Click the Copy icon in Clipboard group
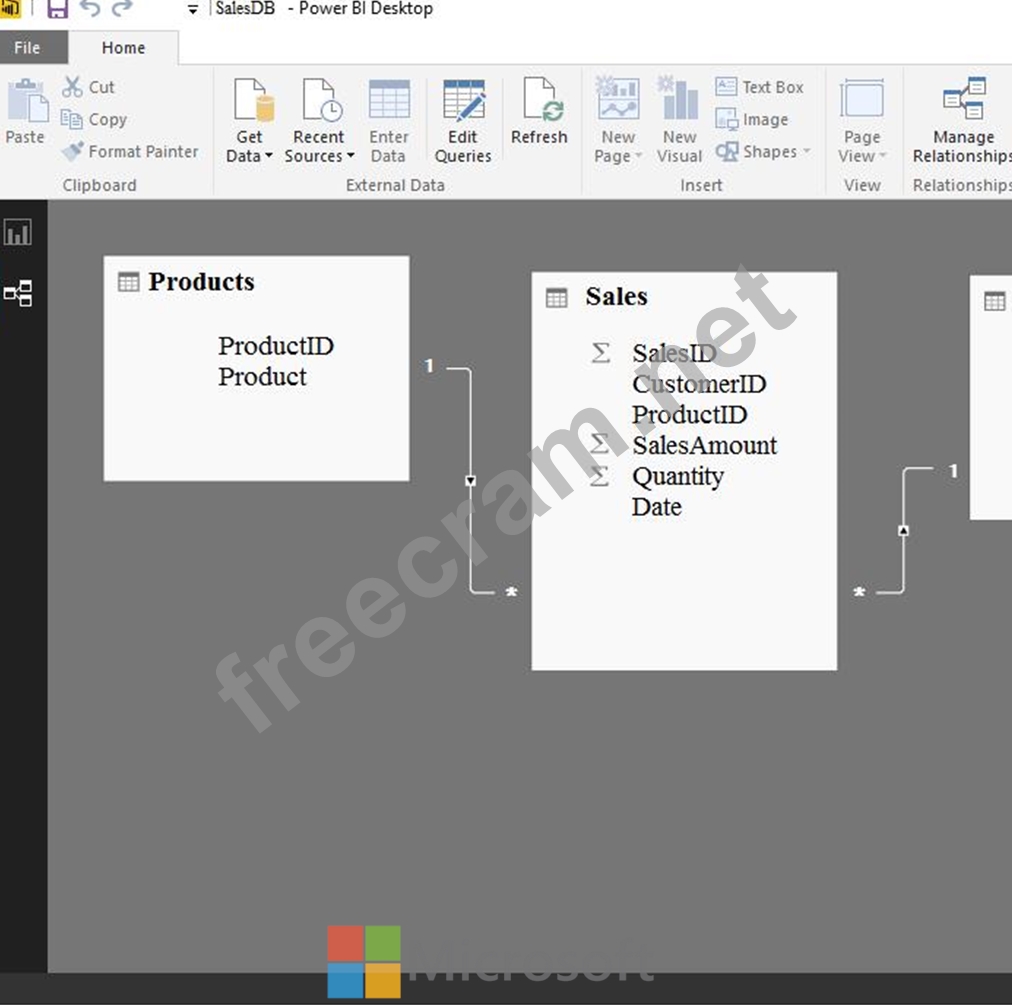Image resolution: width=1012 pixels, height=1005 pixels. point(71,119)
